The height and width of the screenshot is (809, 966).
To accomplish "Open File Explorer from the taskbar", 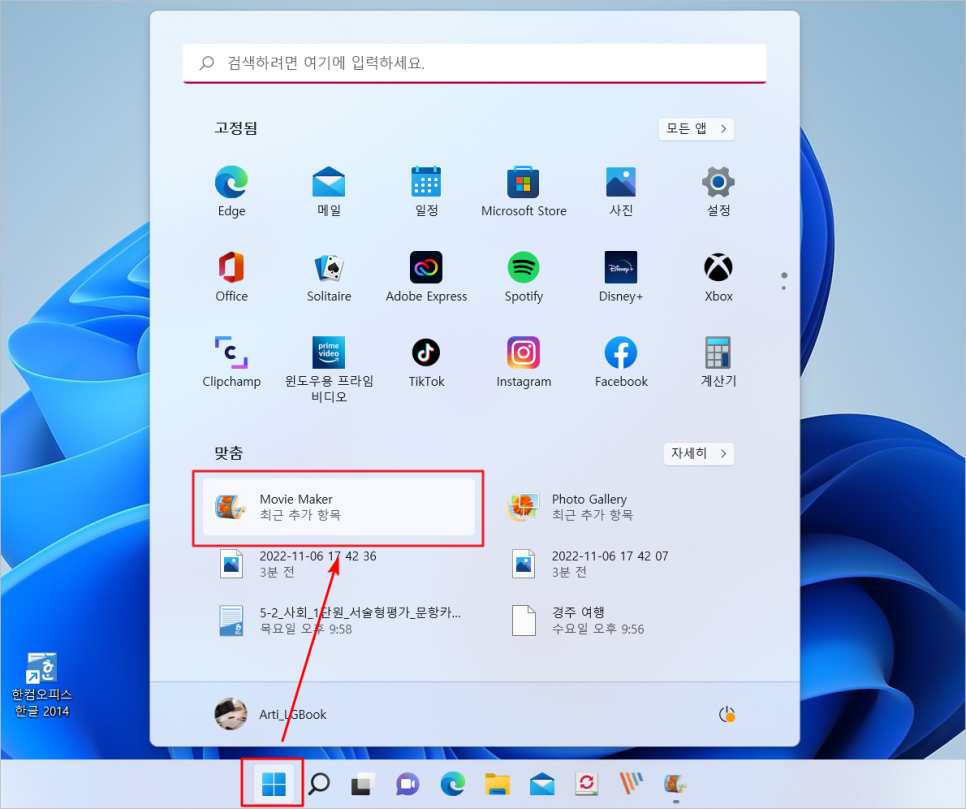I will 497,784.
